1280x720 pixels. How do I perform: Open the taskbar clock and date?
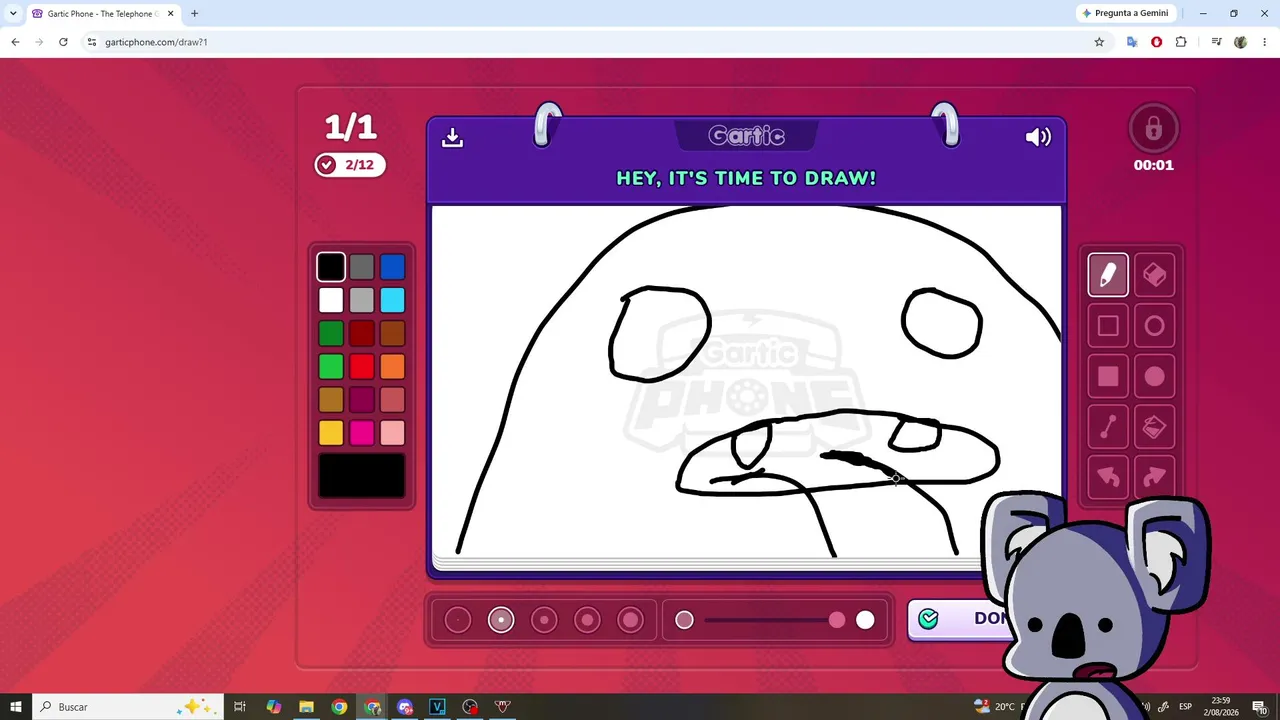coord(1221,707)
